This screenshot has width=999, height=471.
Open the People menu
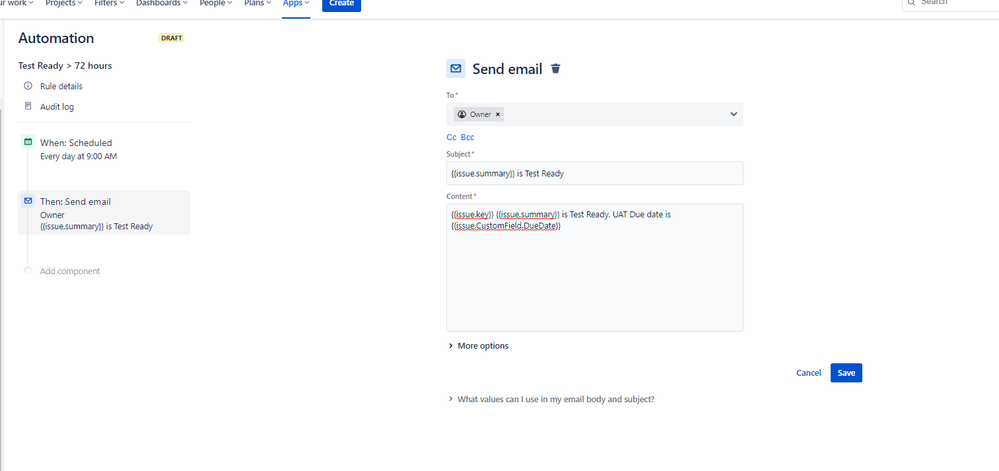216,3
